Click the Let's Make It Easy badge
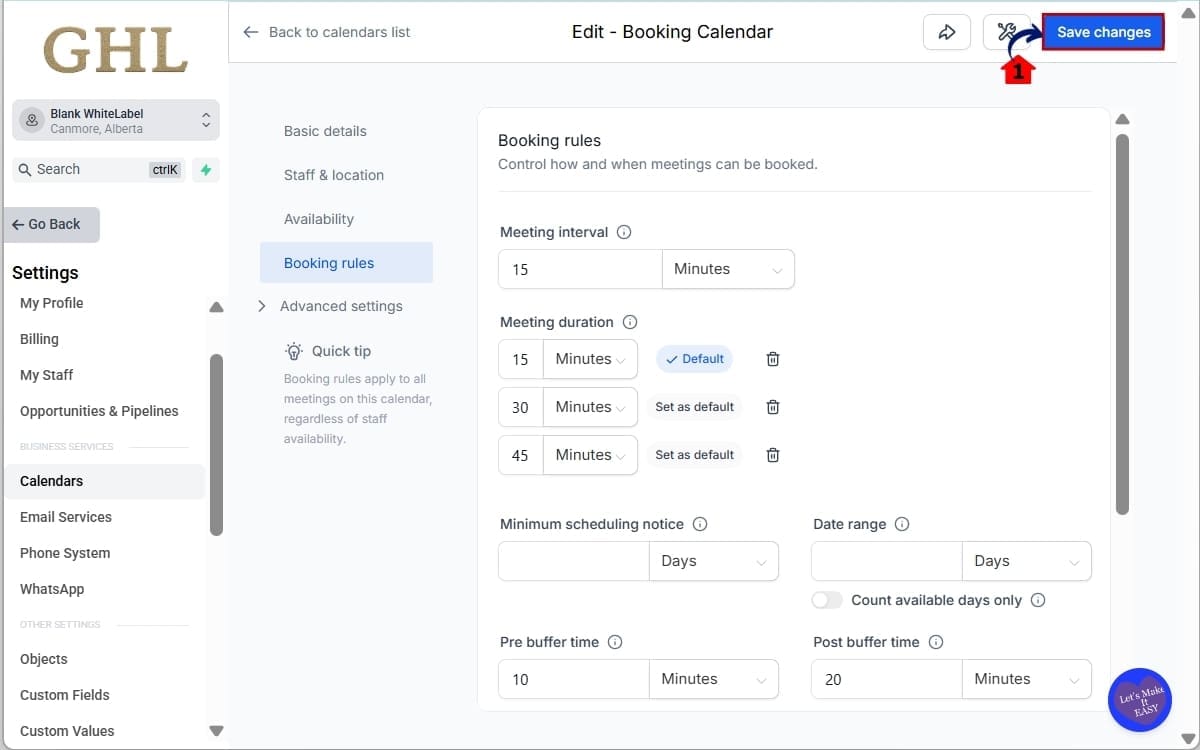The image size is (1200, 750). (x=1140, y=699)
